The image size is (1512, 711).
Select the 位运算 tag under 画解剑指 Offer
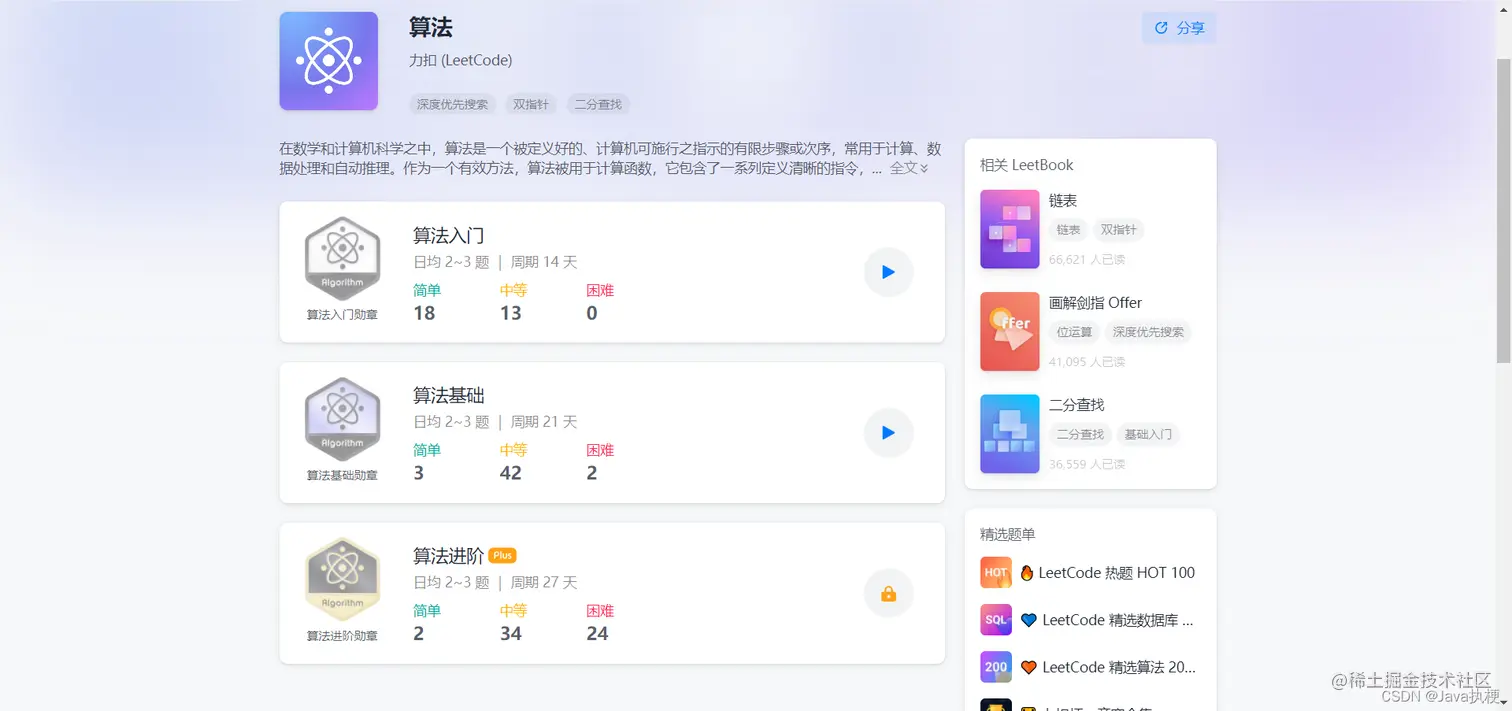[x=1075, y=332]
